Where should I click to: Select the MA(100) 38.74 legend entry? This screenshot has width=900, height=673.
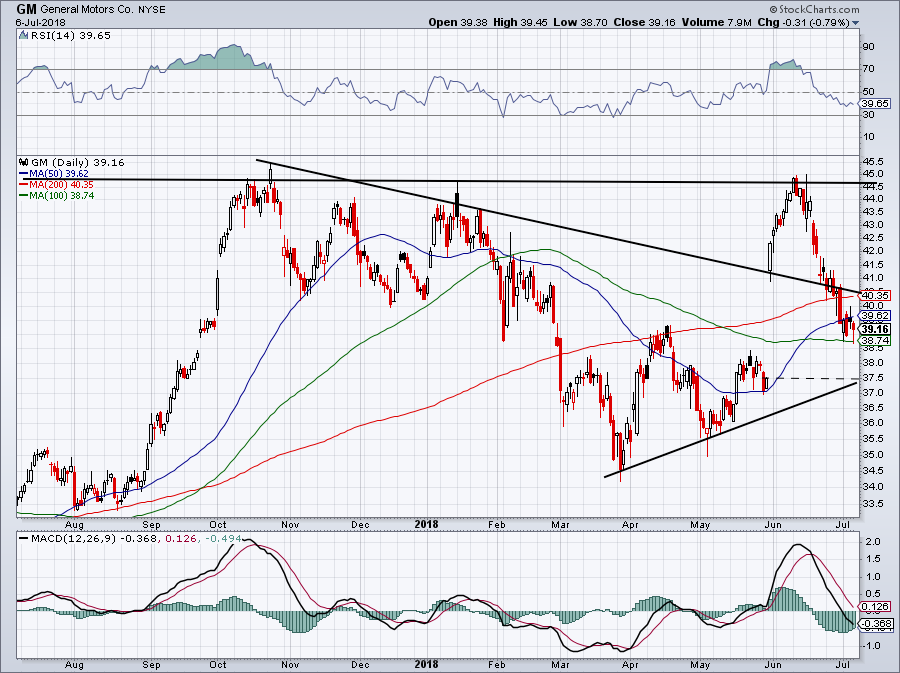[56, 196]
